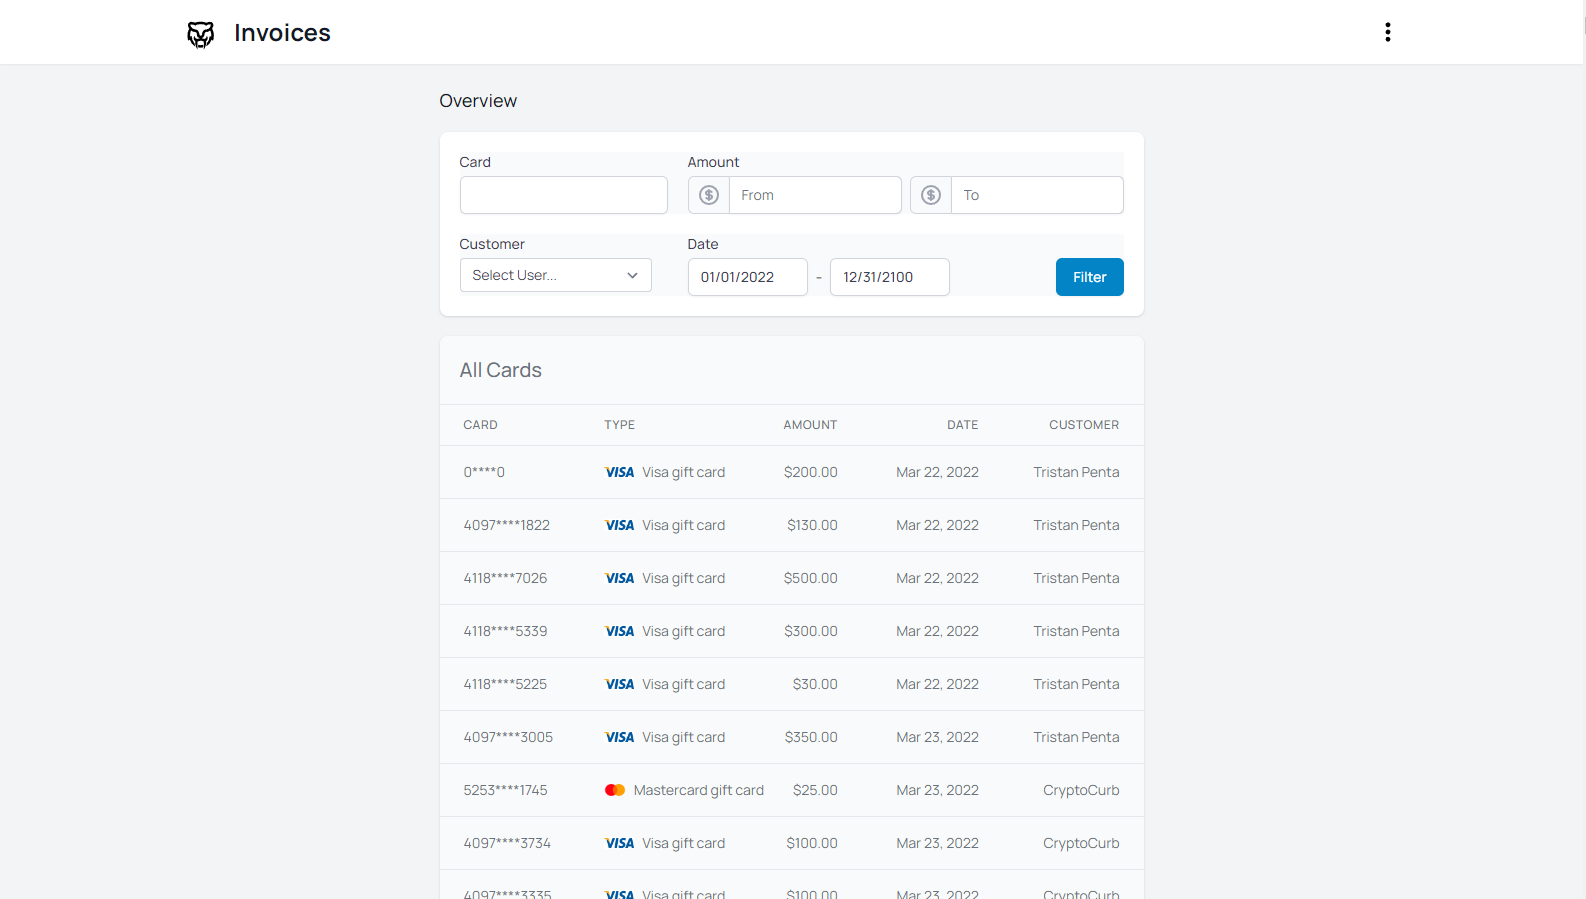Image resolution: width=1586 pixels, height=899 pixels.
Task: Click Mar 23, 2022 date in $350.00 row
Action: [x=937, y=737]
